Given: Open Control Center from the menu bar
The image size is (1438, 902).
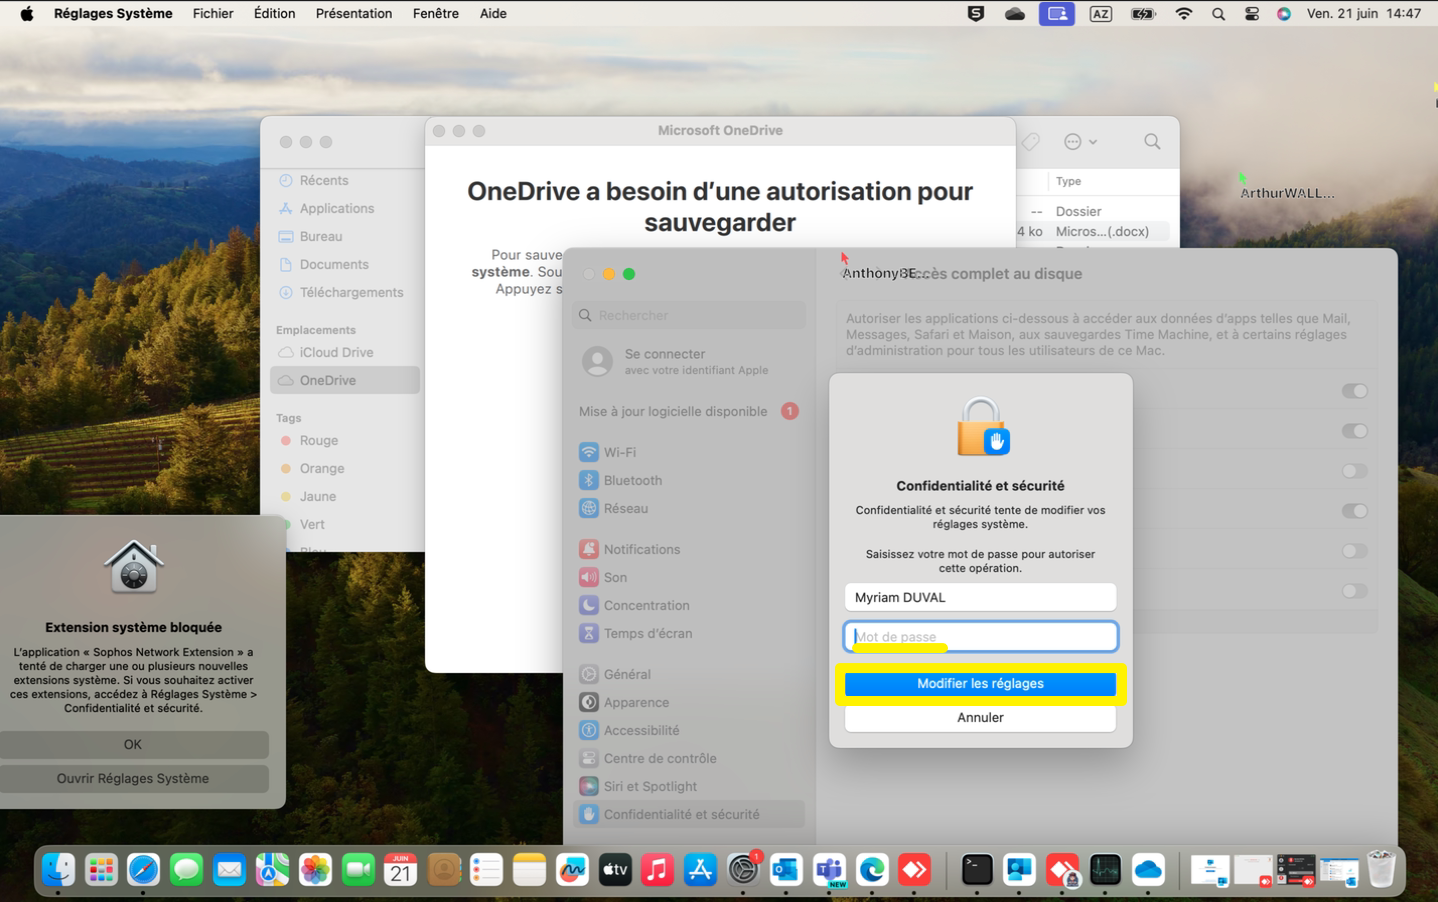Looking at the screenshot, I should point(1251,14).
